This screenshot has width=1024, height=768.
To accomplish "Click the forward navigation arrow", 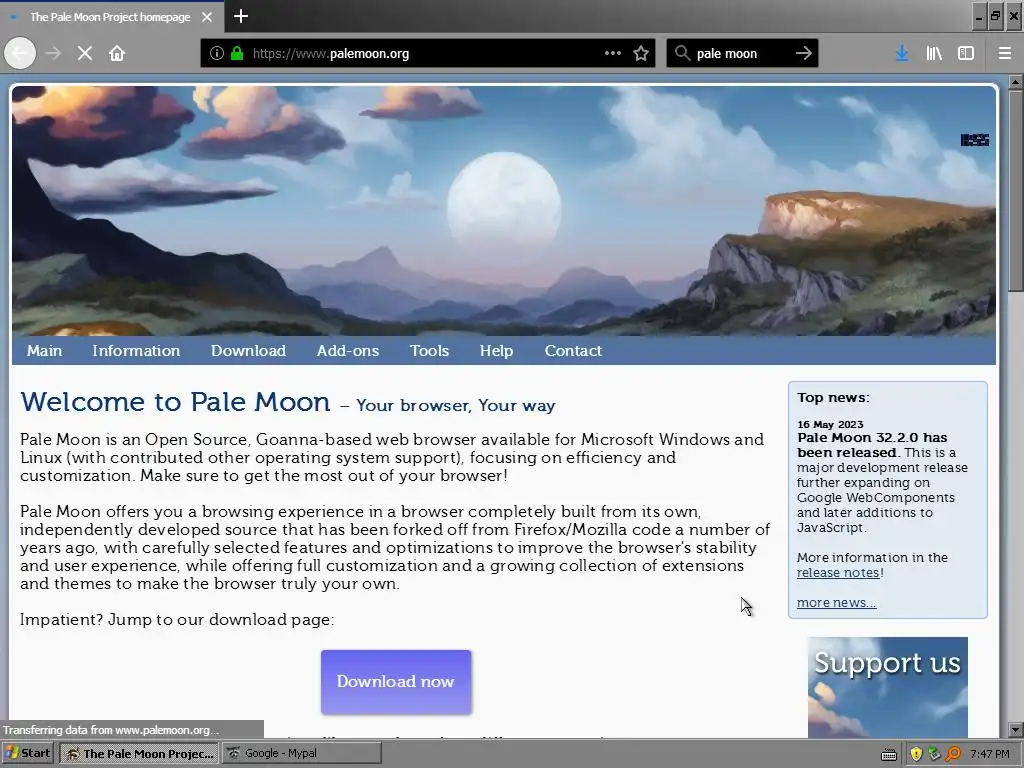I will click(54, 53).
